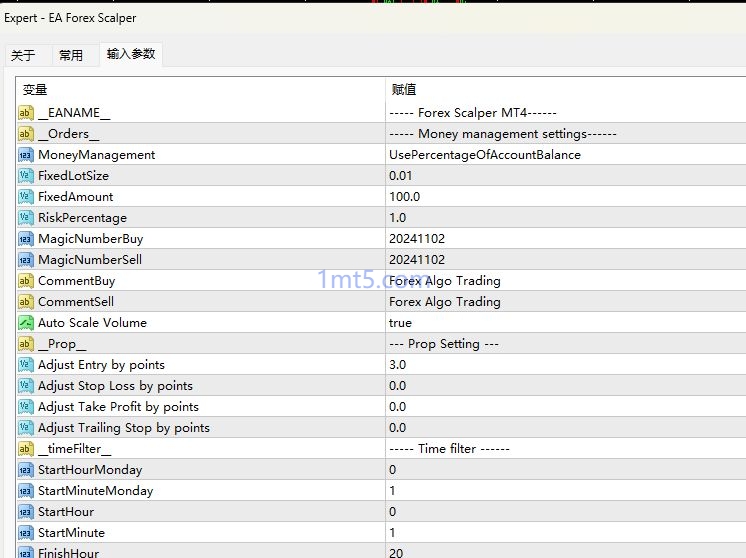This screenshot has height=558, width=746.
Task: Click the boolean icon beside Auto Scale Volume
Action: pos(26,323)
